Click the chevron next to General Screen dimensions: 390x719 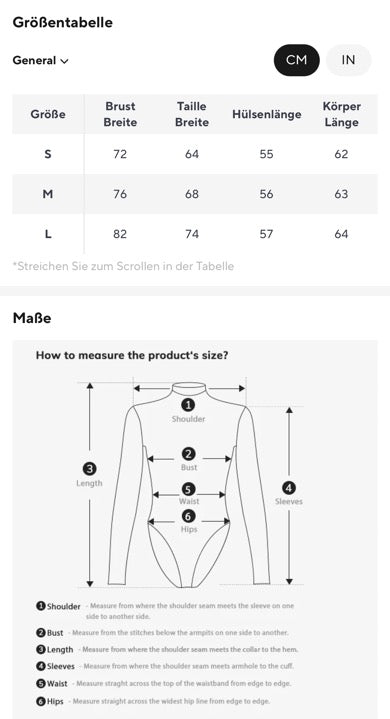65,61
